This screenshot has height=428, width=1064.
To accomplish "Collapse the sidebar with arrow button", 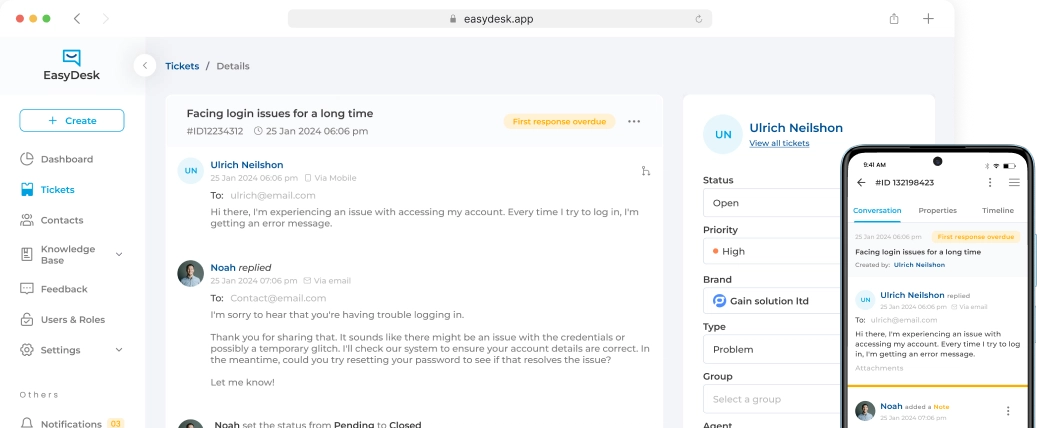I will tap(145, 66).
